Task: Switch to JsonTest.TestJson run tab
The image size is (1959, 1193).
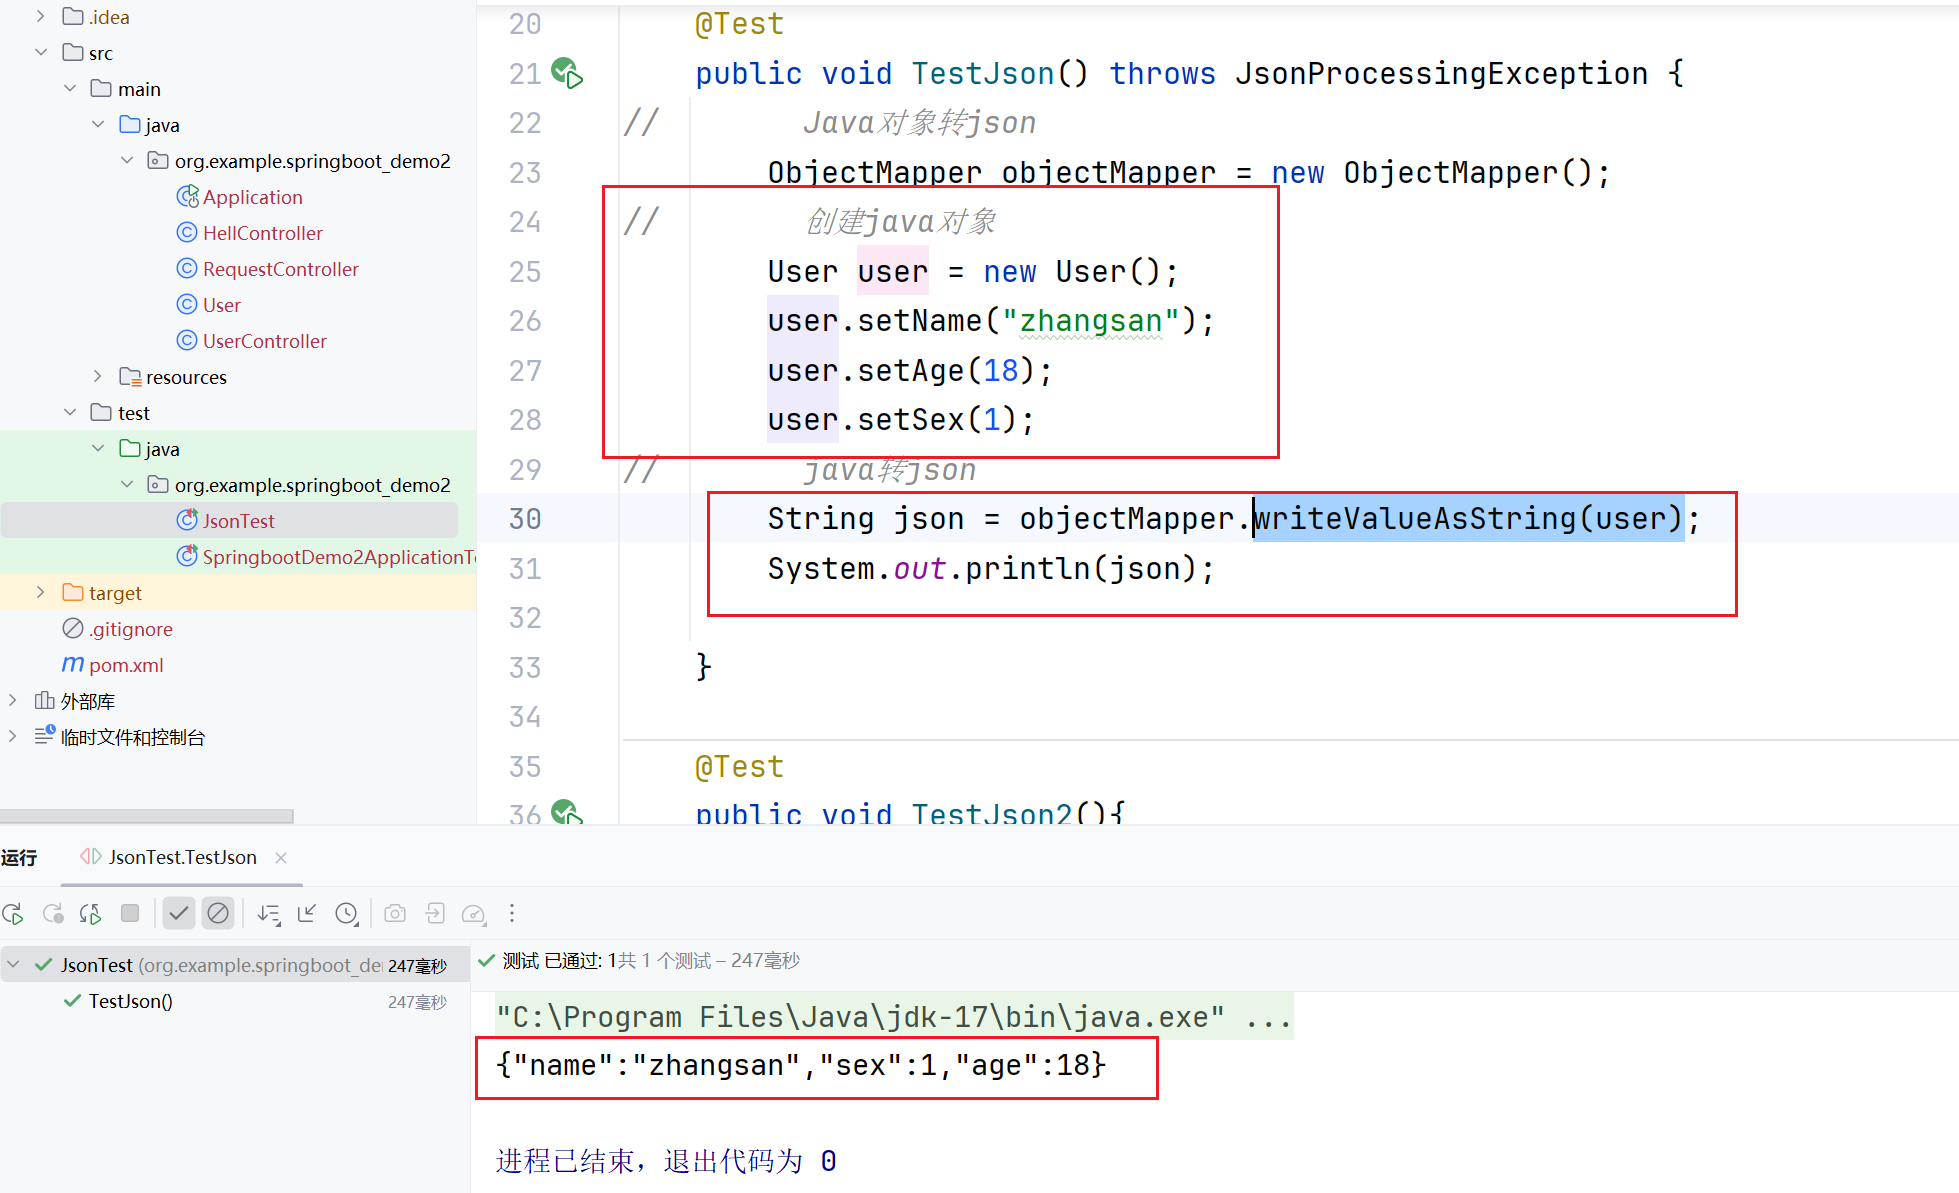Action: pyautogui.click(x=181, y=857)
